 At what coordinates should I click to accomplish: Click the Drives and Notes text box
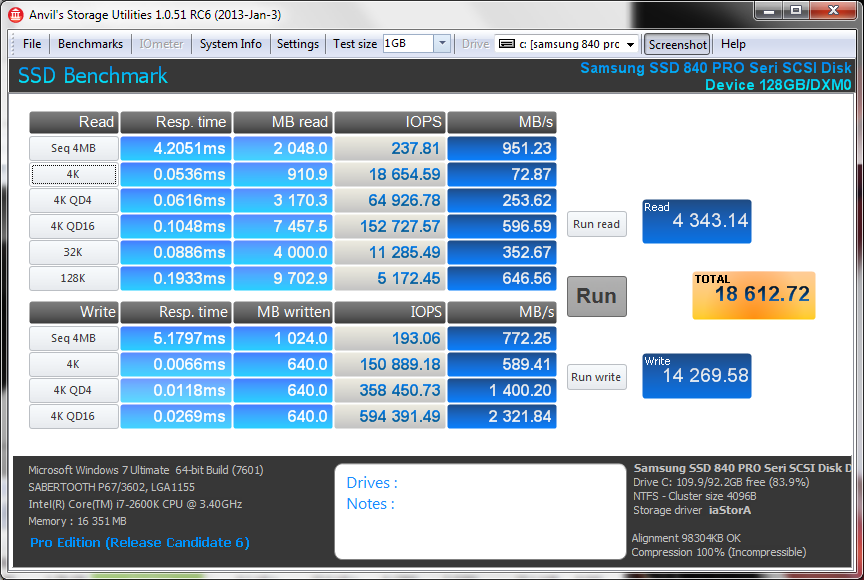point(479,511)
